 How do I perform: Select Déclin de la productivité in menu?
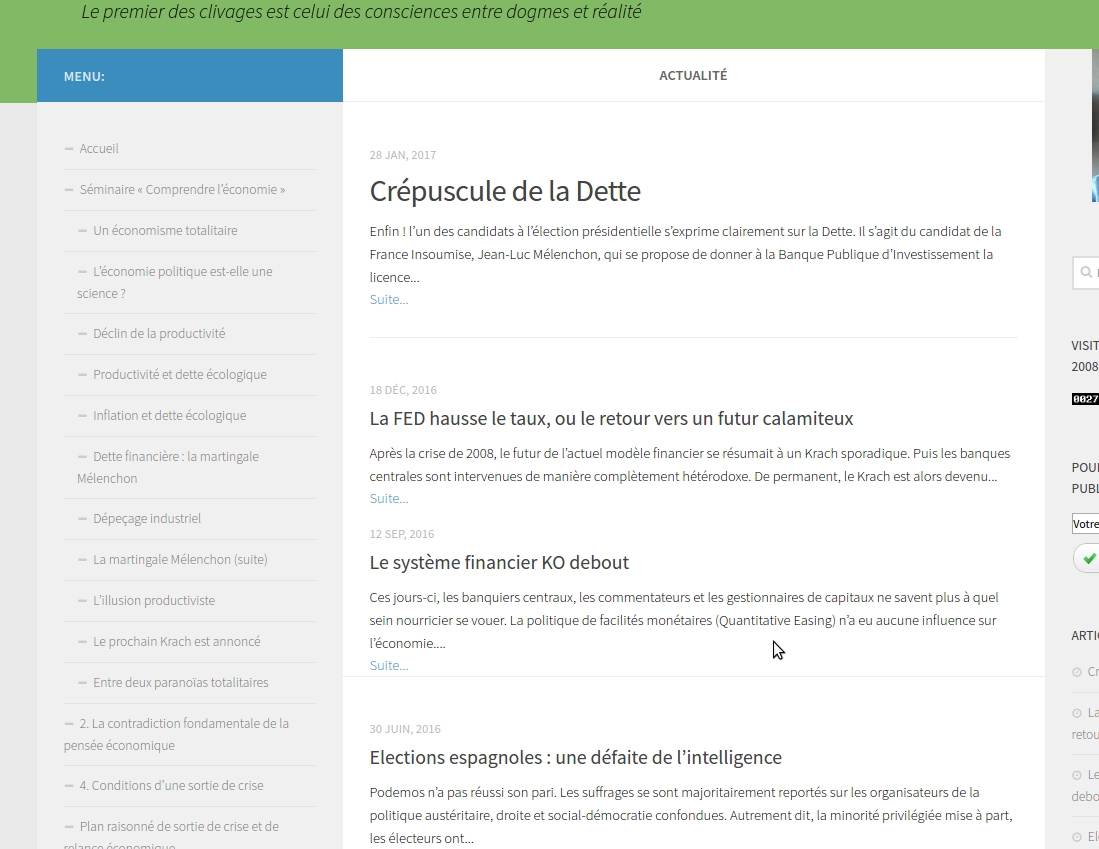[159, 333]
